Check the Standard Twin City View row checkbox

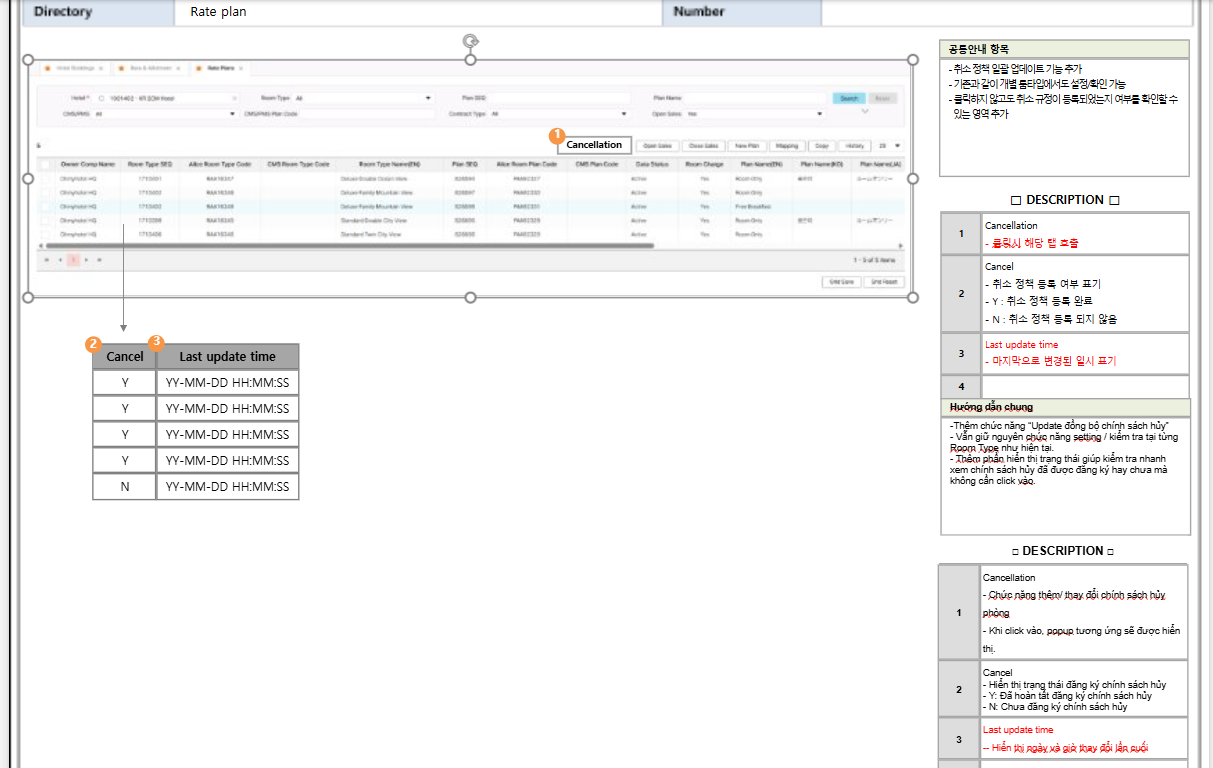coord(45,234)
